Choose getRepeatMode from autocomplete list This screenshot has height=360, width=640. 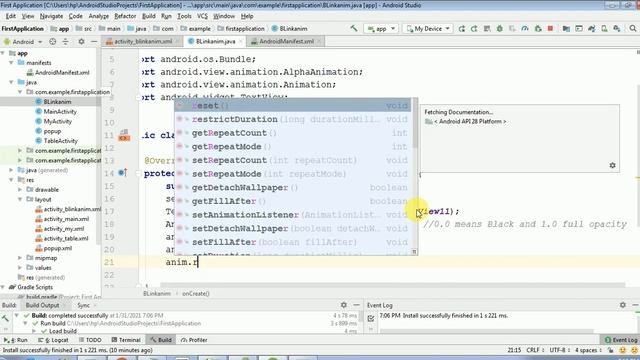click(292, 147)
